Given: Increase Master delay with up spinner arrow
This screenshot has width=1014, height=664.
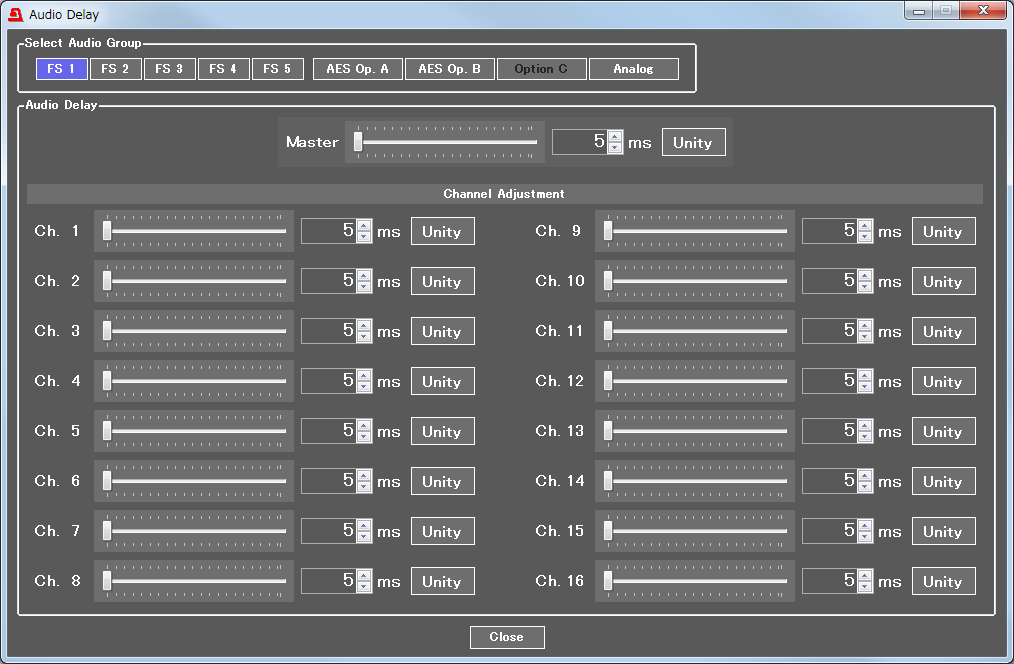Looking at the screenshot, I should (615, 137).
